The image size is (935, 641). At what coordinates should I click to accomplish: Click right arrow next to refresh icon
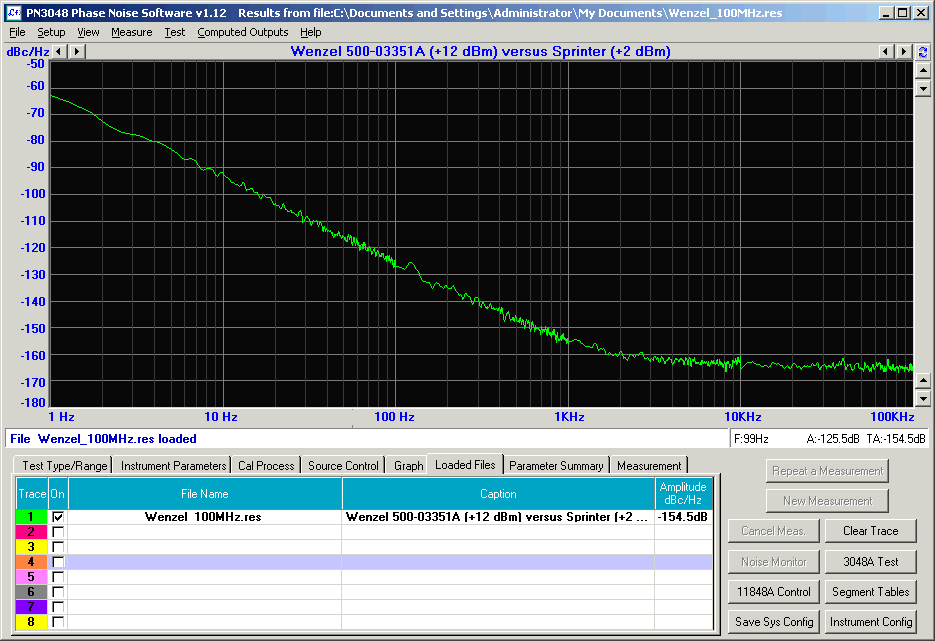click(904, 52)
